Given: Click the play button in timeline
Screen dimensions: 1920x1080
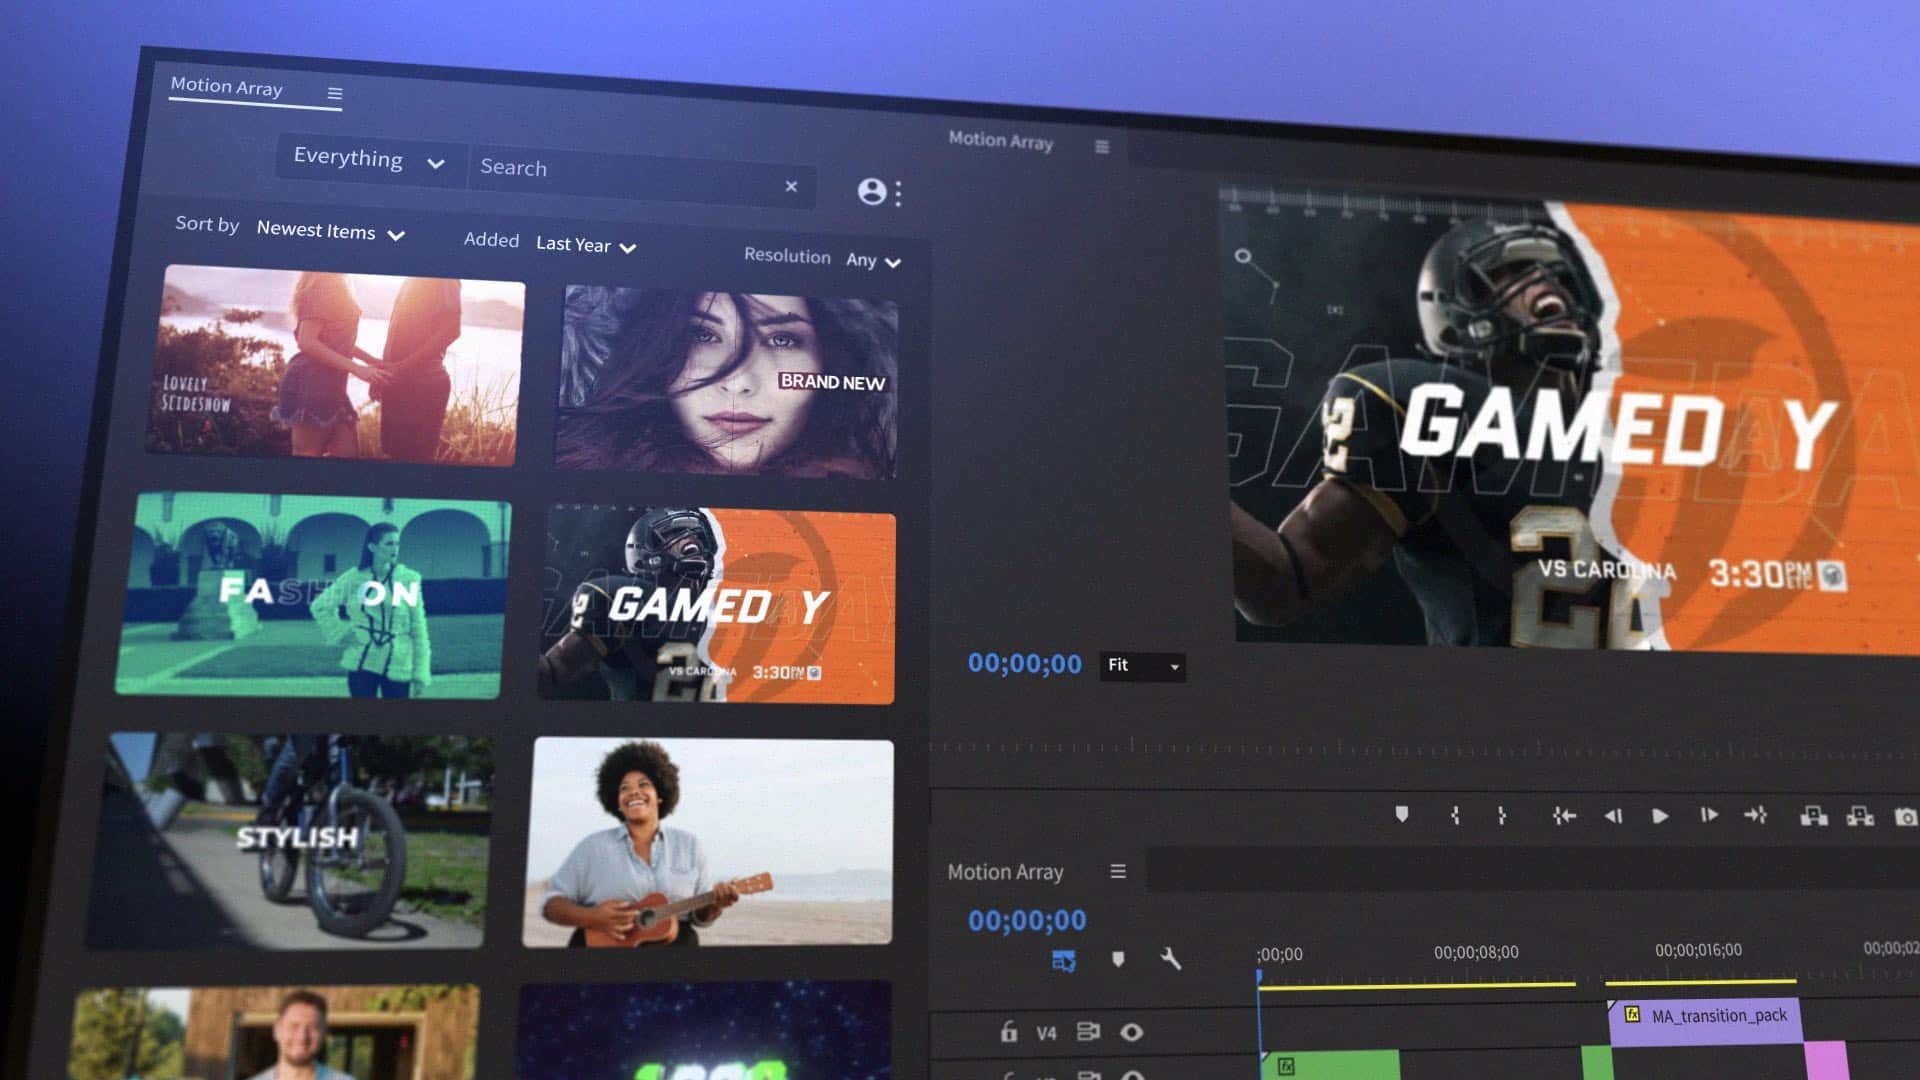Looking at the screenshot, I should click(x=1660, y=815).
